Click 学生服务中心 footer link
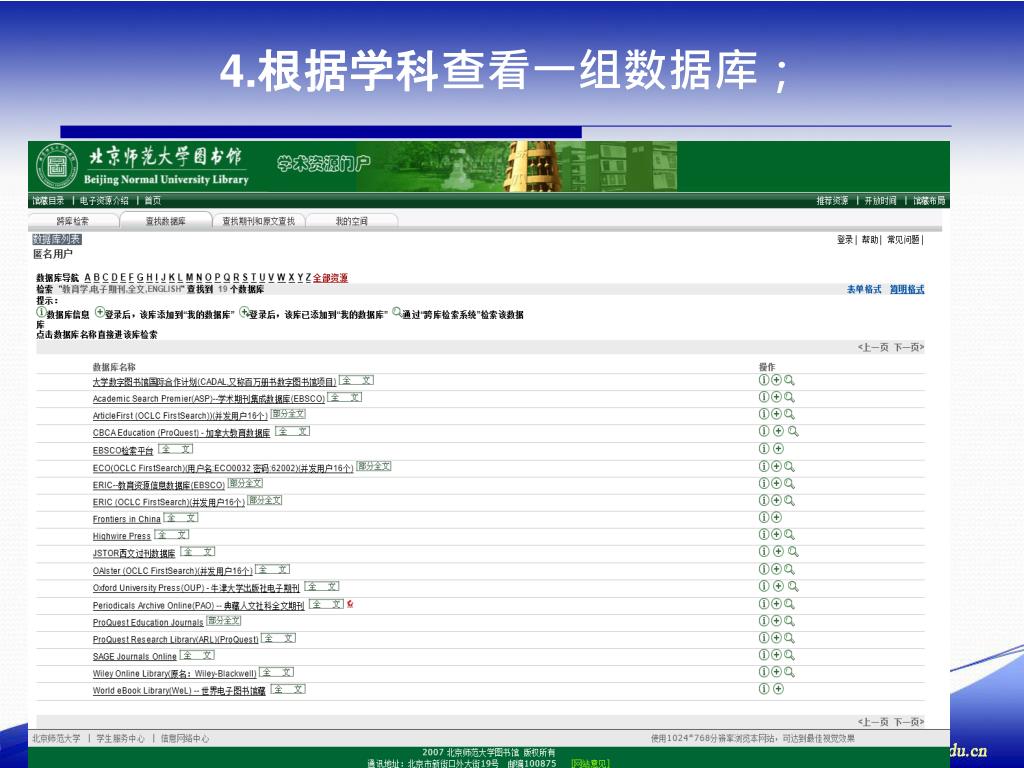Viewport: 1024px width, 768px height. [121, 738]
